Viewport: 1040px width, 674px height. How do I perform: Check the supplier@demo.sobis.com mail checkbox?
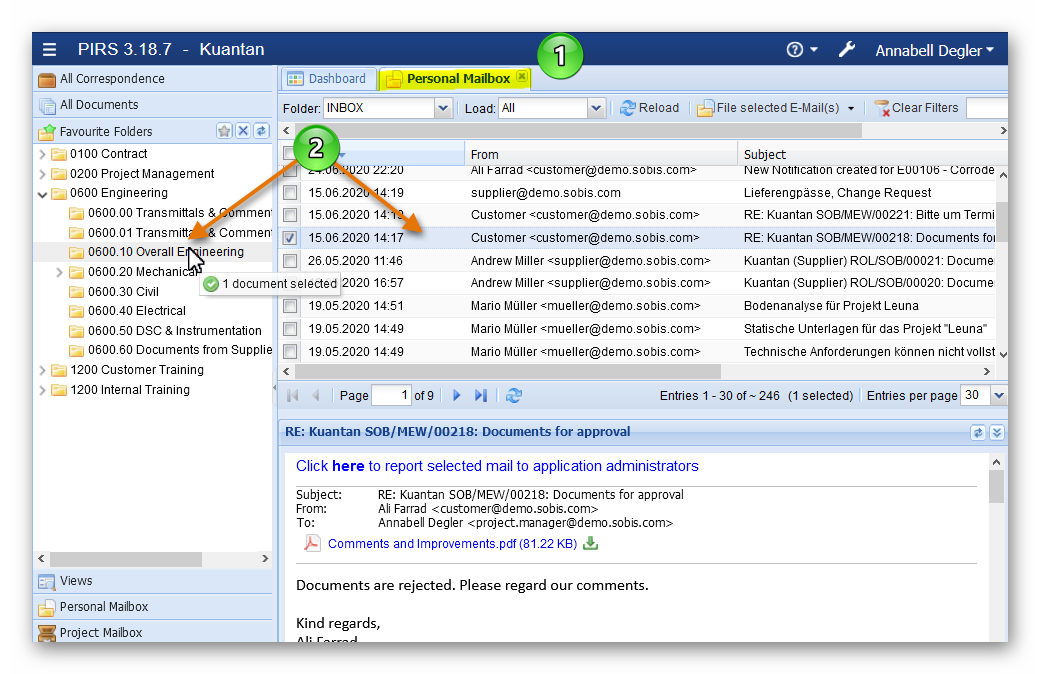(290, 192)
